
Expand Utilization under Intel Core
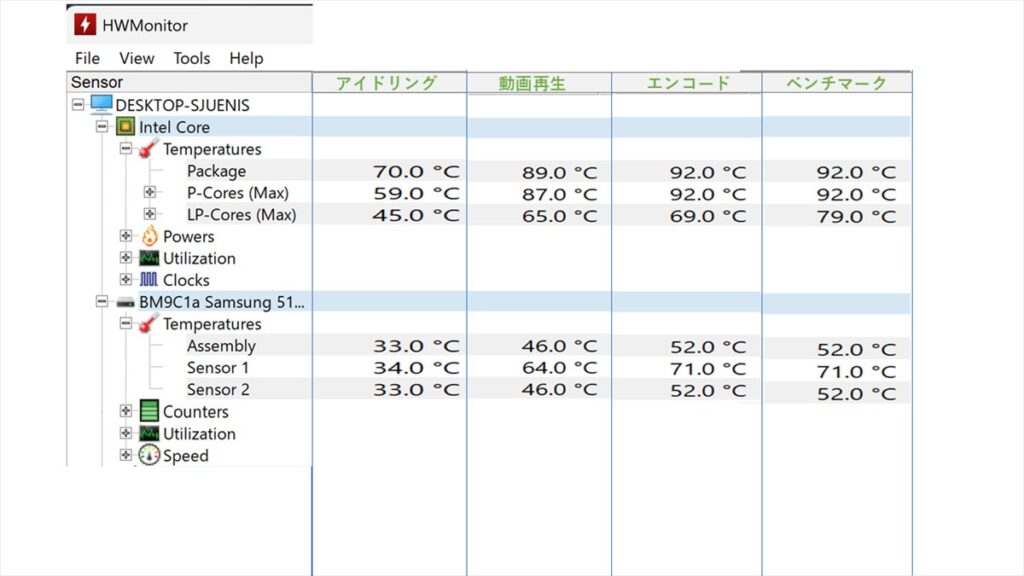tap(125, 257)
